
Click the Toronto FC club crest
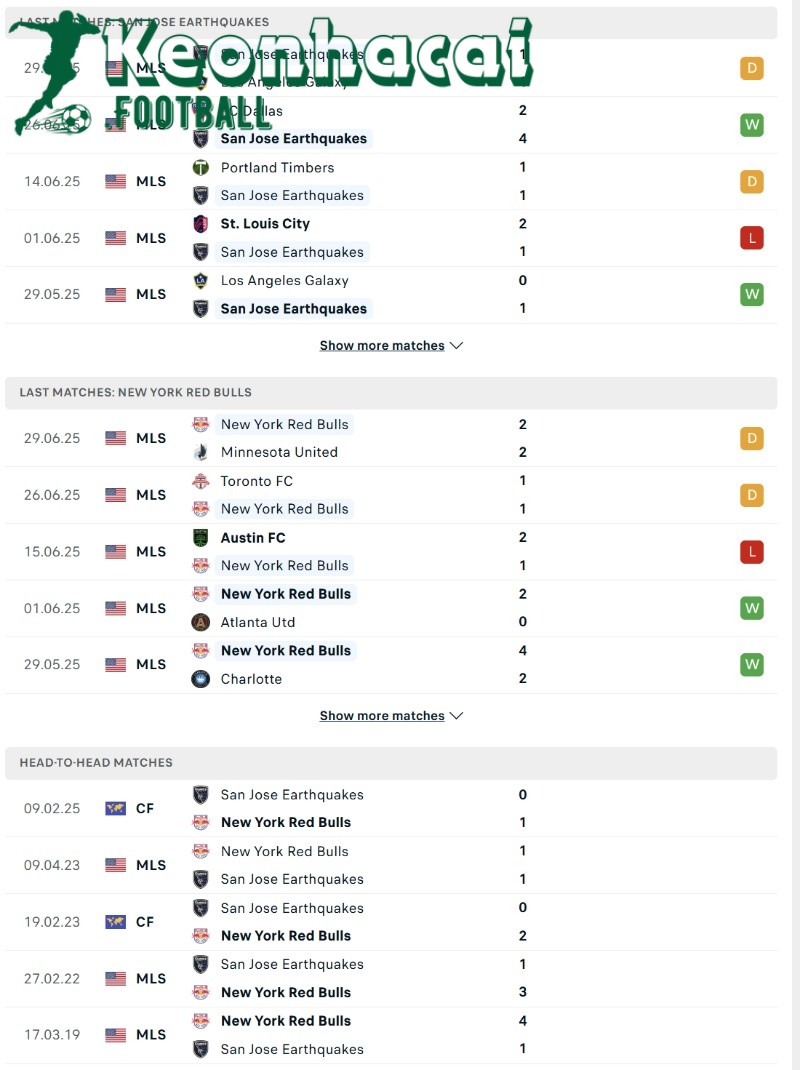coord(201,481)
